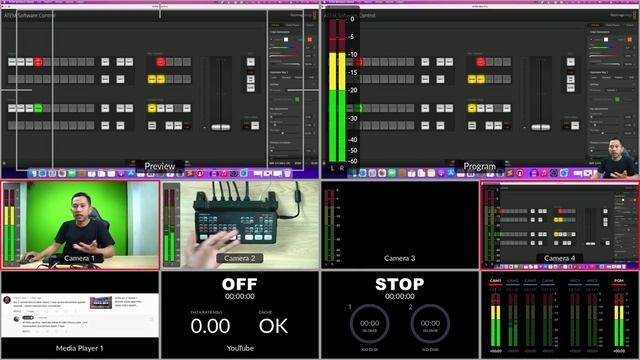Toggle yellow BKGD next transition button in Preview pane

click(x=152, y=79)
